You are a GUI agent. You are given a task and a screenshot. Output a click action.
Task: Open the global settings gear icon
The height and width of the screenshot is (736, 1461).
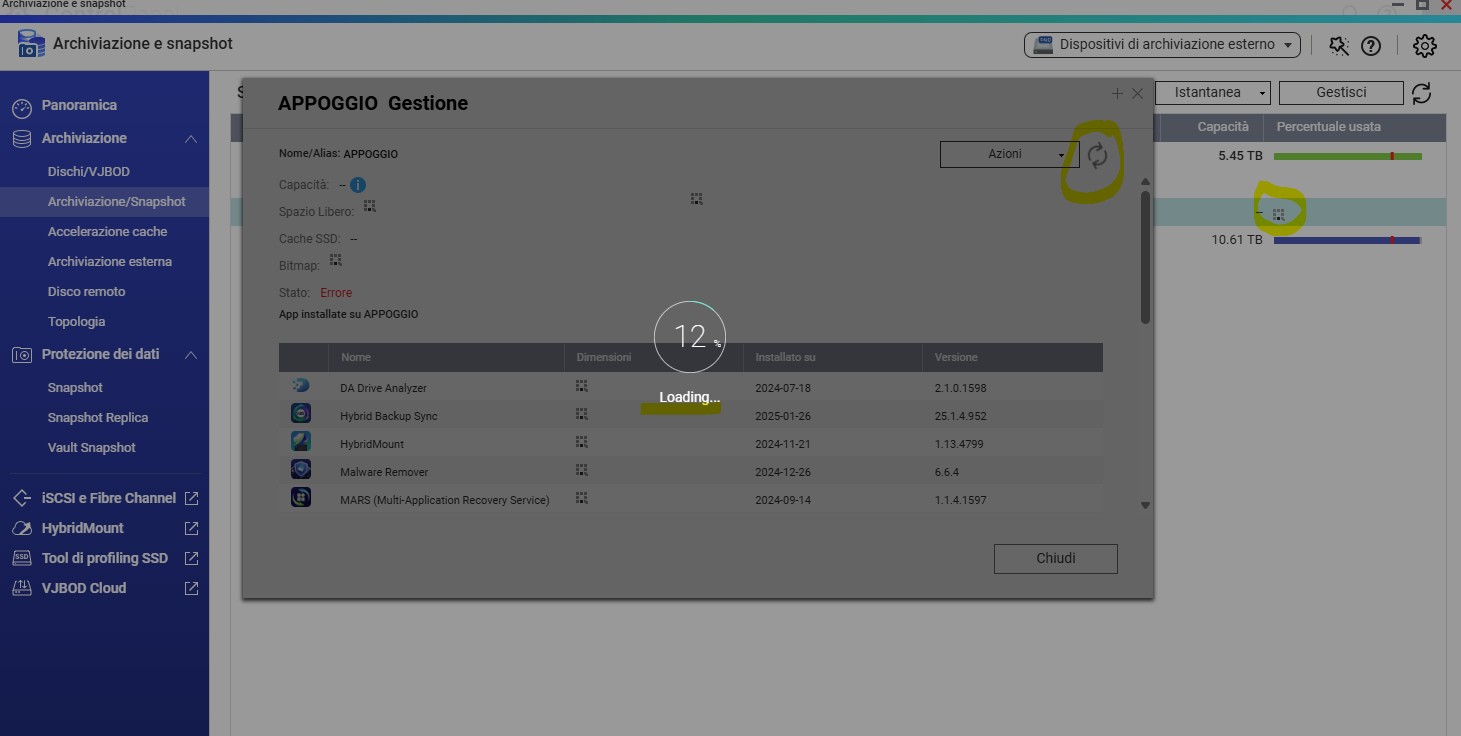point(1425,45)
